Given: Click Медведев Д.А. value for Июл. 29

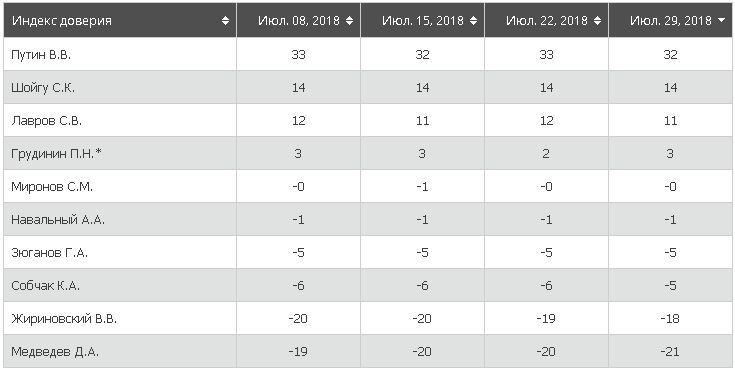Looking at the screenshot, I should tap(671, 352).
